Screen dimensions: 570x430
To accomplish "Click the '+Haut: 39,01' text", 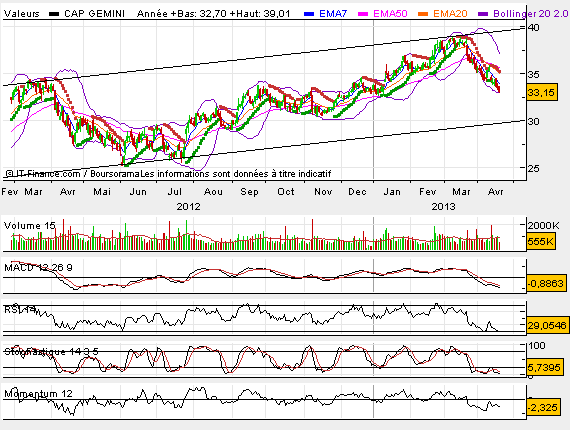I will click(260, 14).
